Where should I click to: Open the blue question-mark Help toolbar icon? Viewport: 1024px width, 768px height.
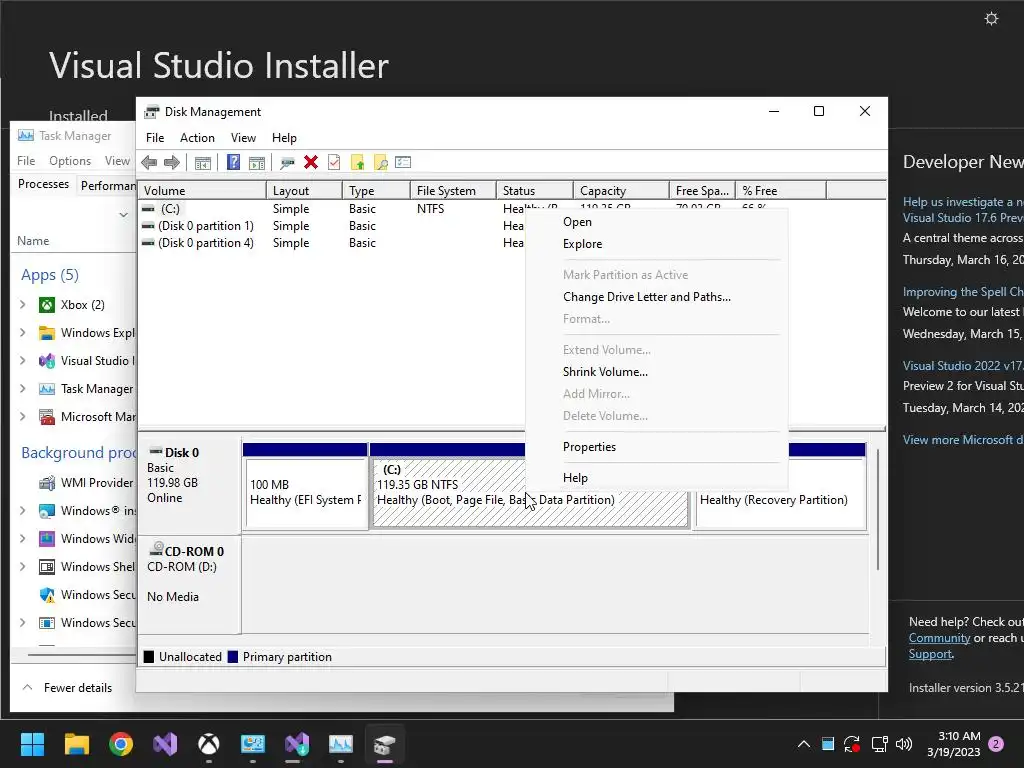point(233,163)
